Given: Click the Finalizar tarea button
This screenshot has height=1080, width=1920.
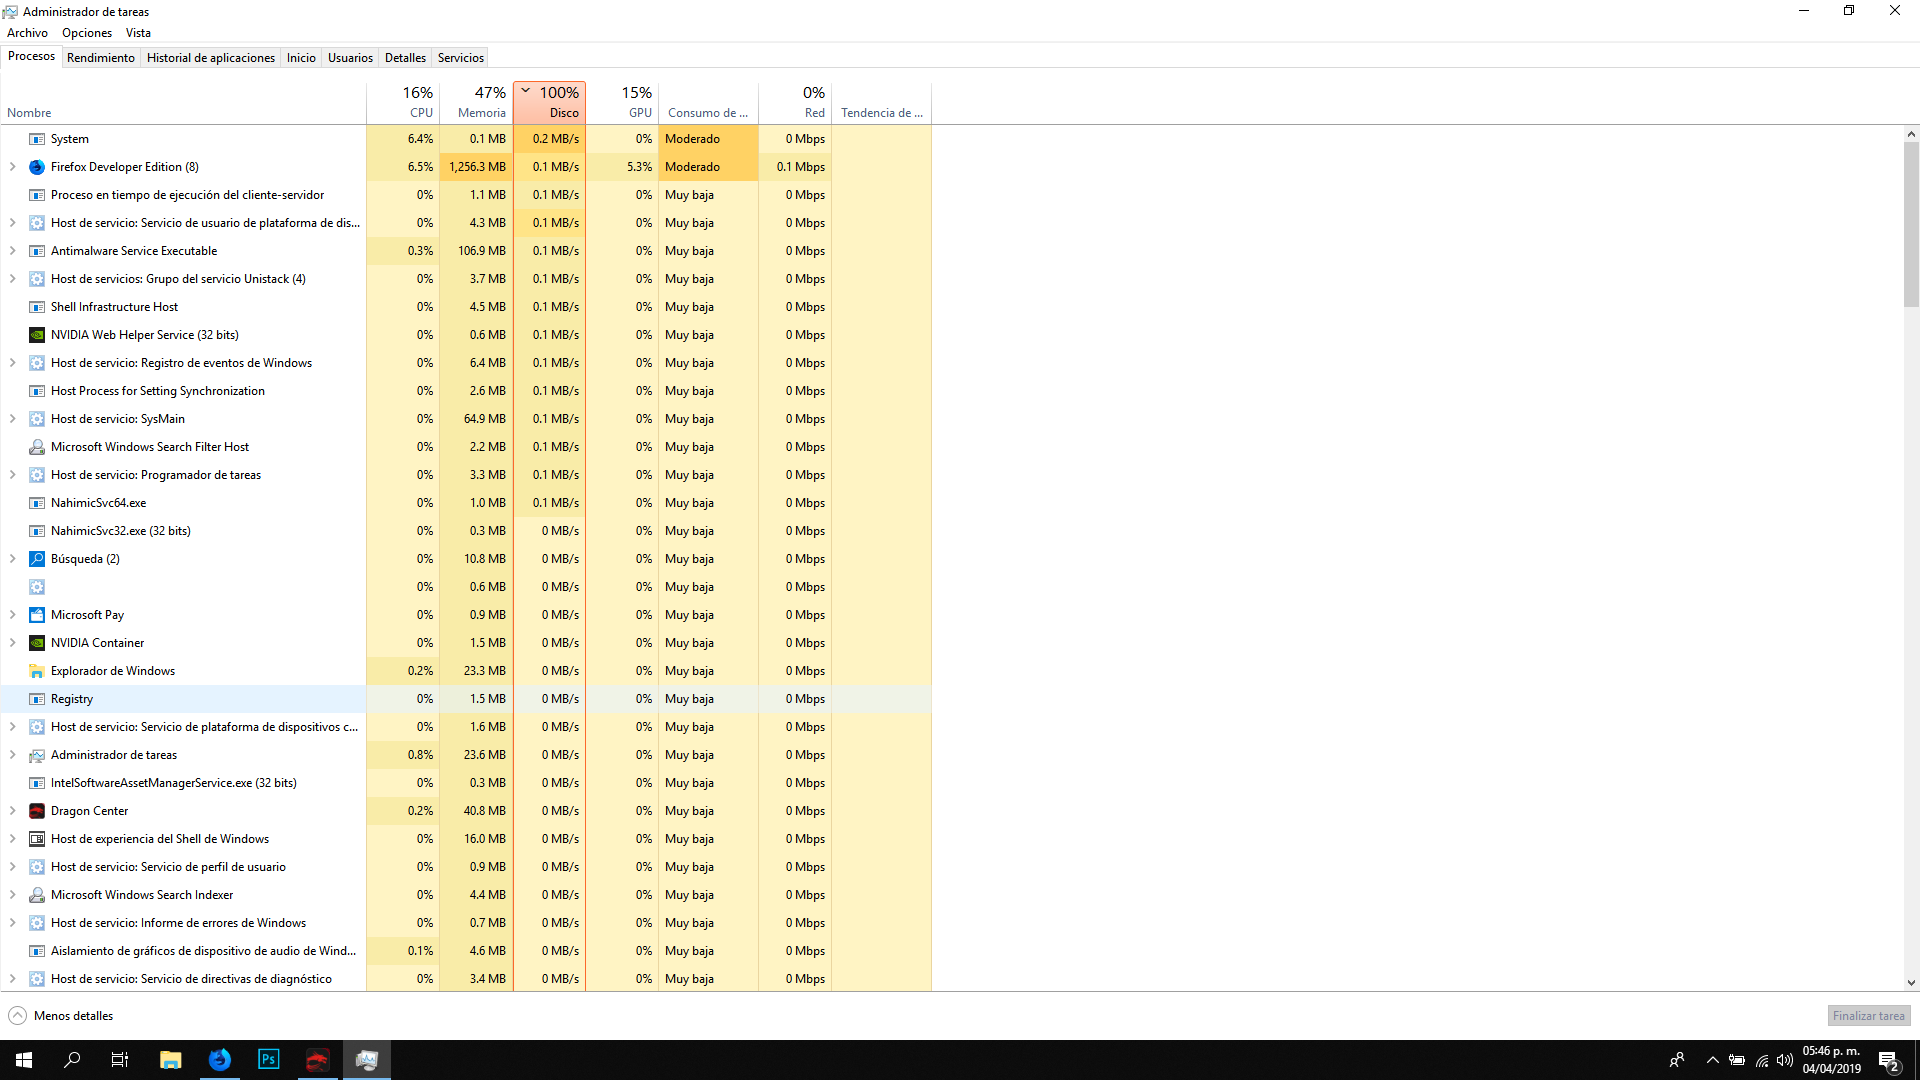Looking at the screenshot, I should click(1868, 1016).
